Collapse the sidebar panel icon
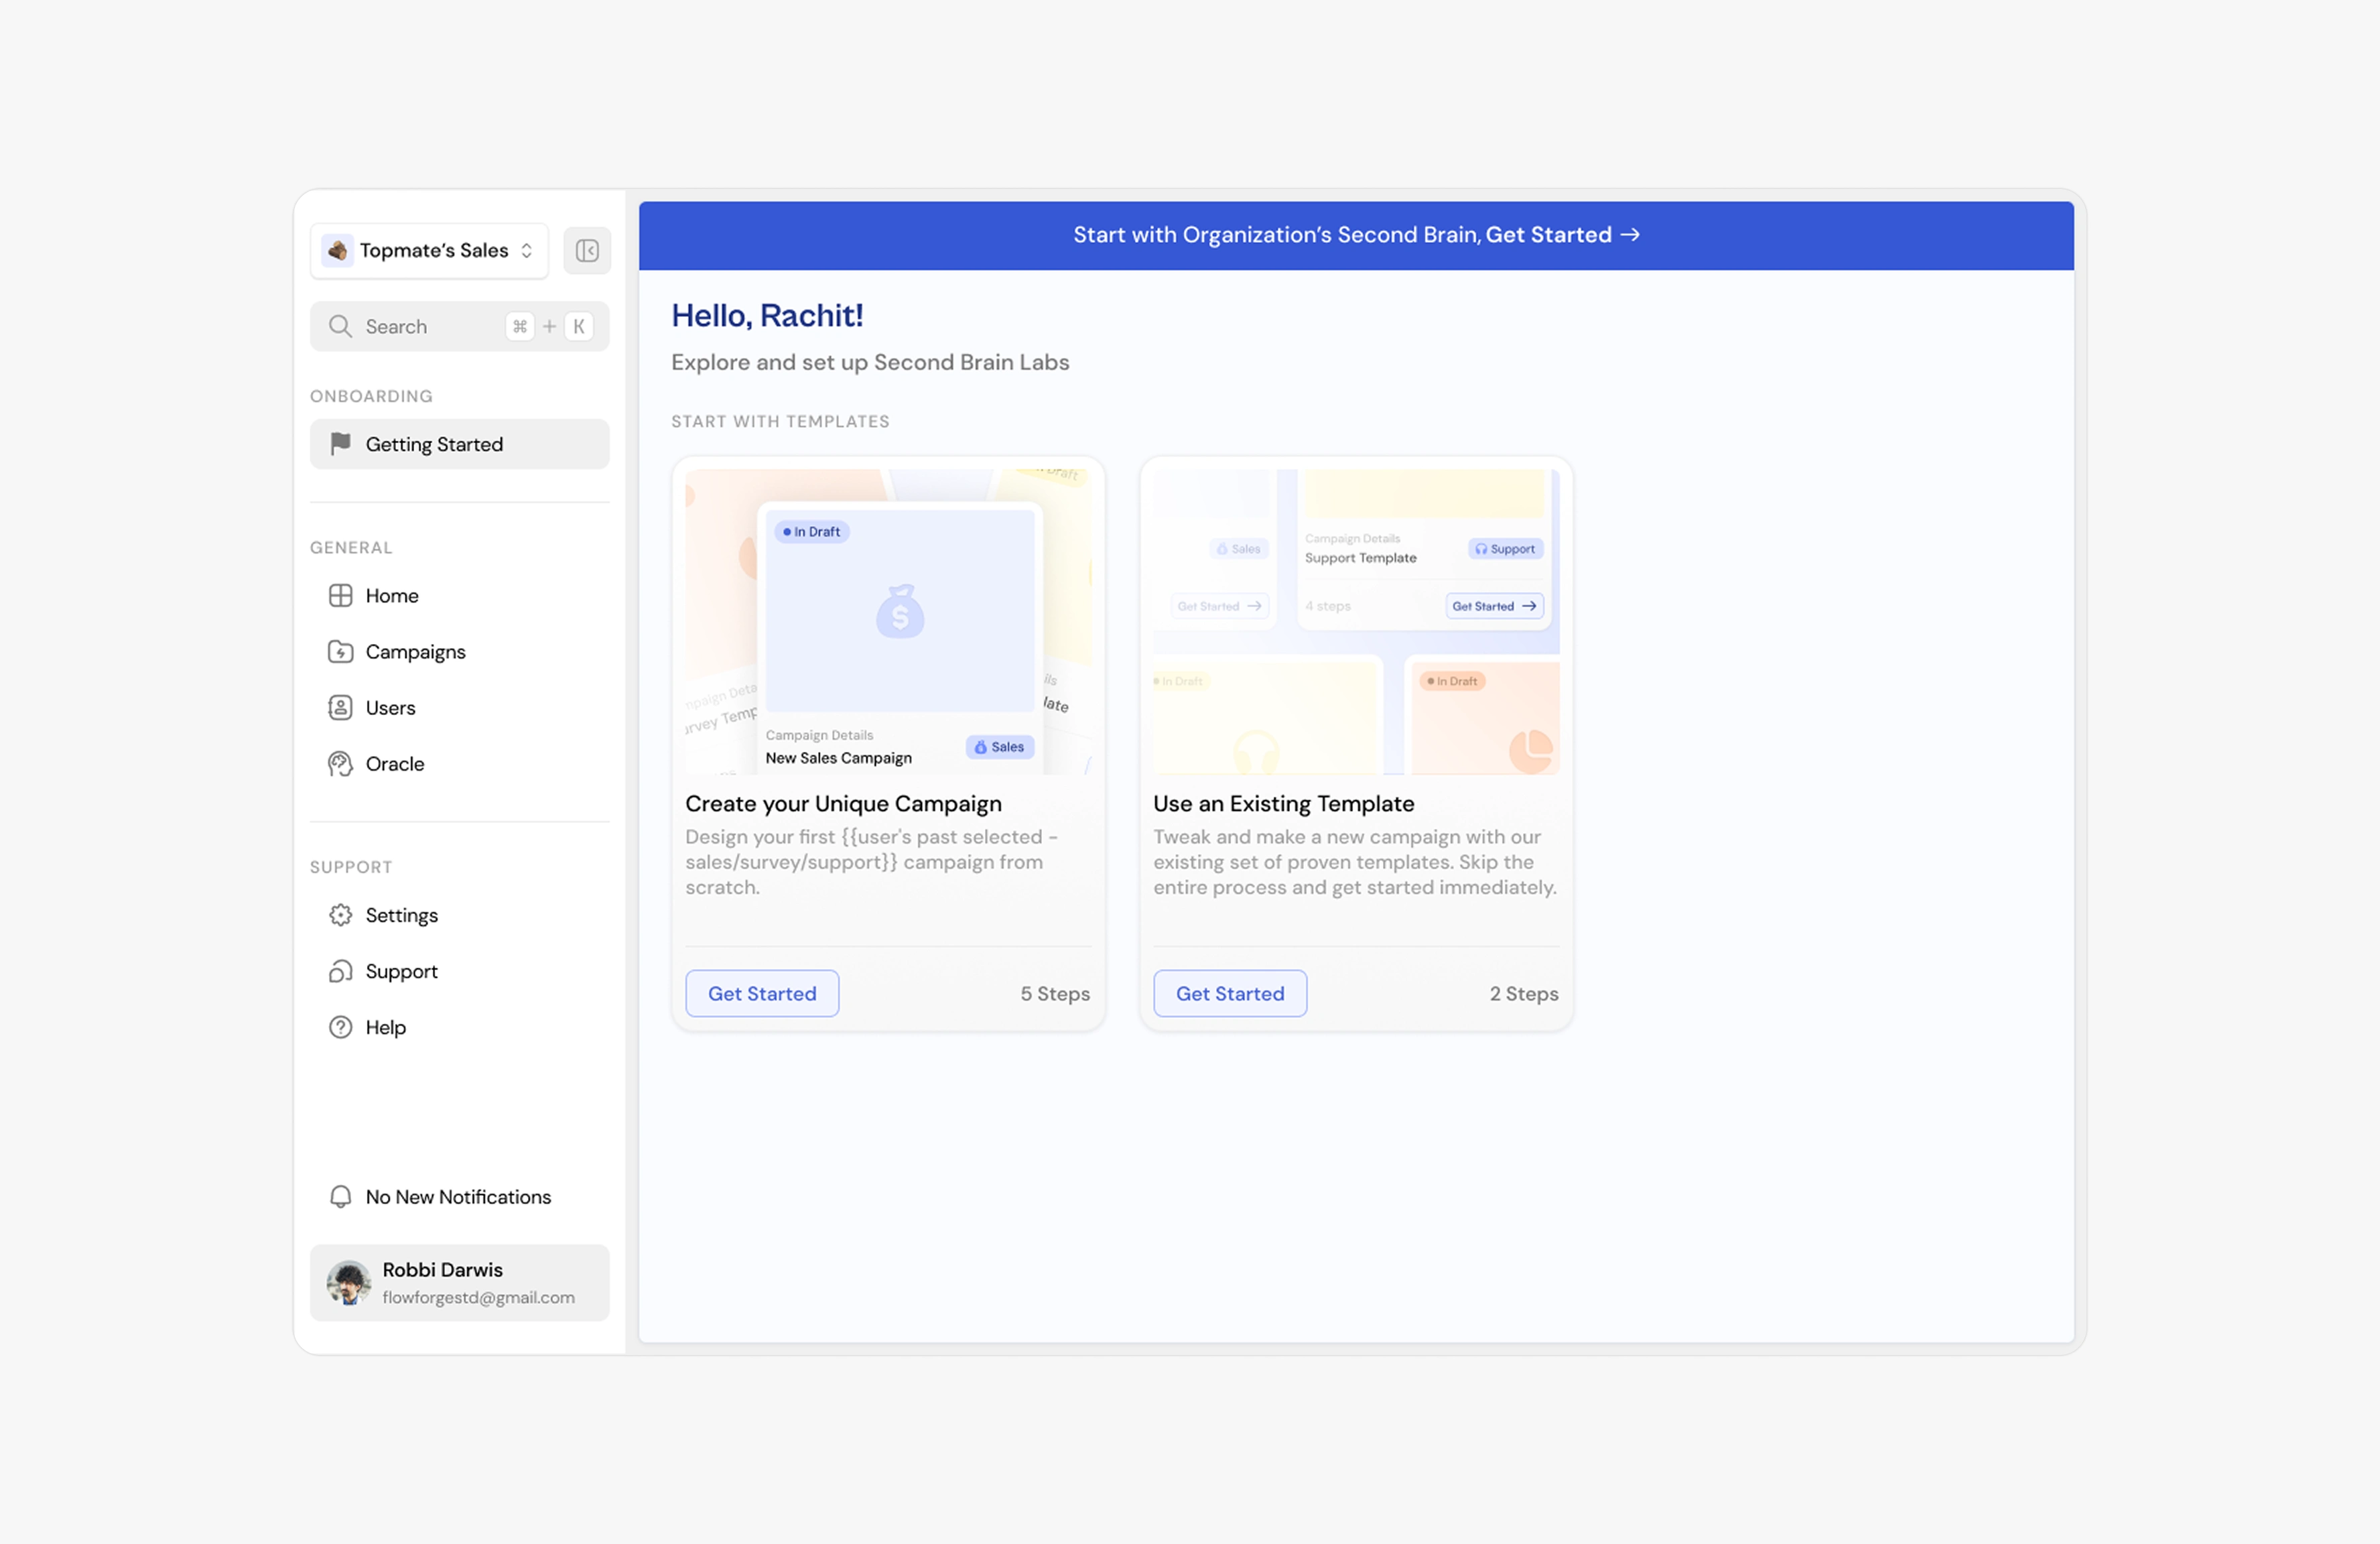 tap(587, 250)
